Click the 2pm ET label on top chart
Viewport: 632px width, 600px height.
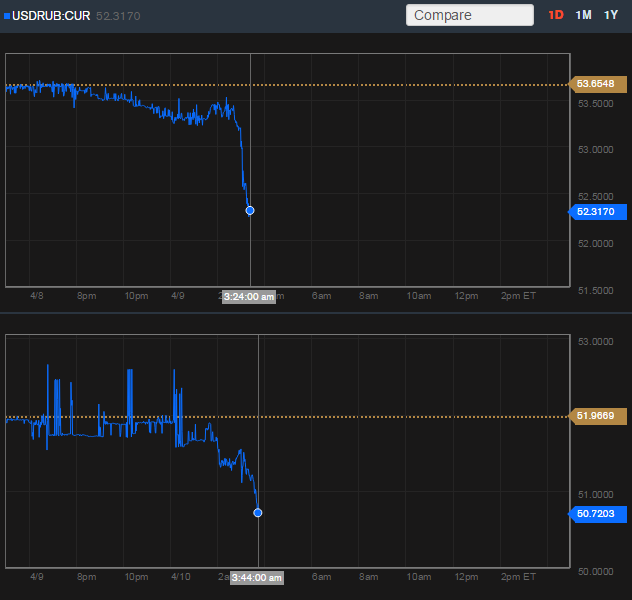pos(518,296)
